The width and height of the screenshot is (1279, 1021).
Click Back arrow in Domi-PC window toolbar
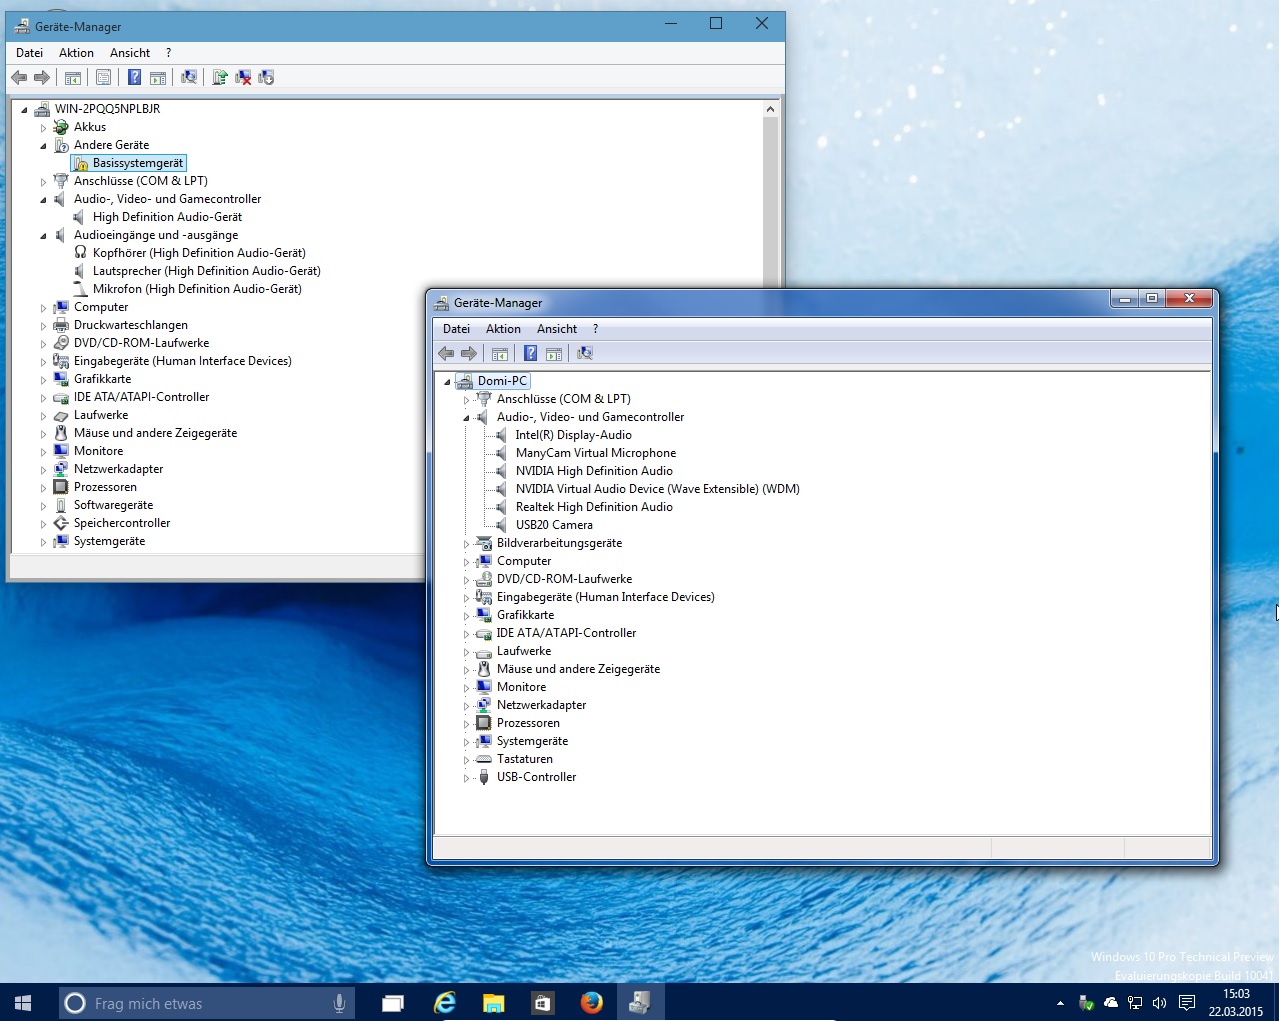446,354
